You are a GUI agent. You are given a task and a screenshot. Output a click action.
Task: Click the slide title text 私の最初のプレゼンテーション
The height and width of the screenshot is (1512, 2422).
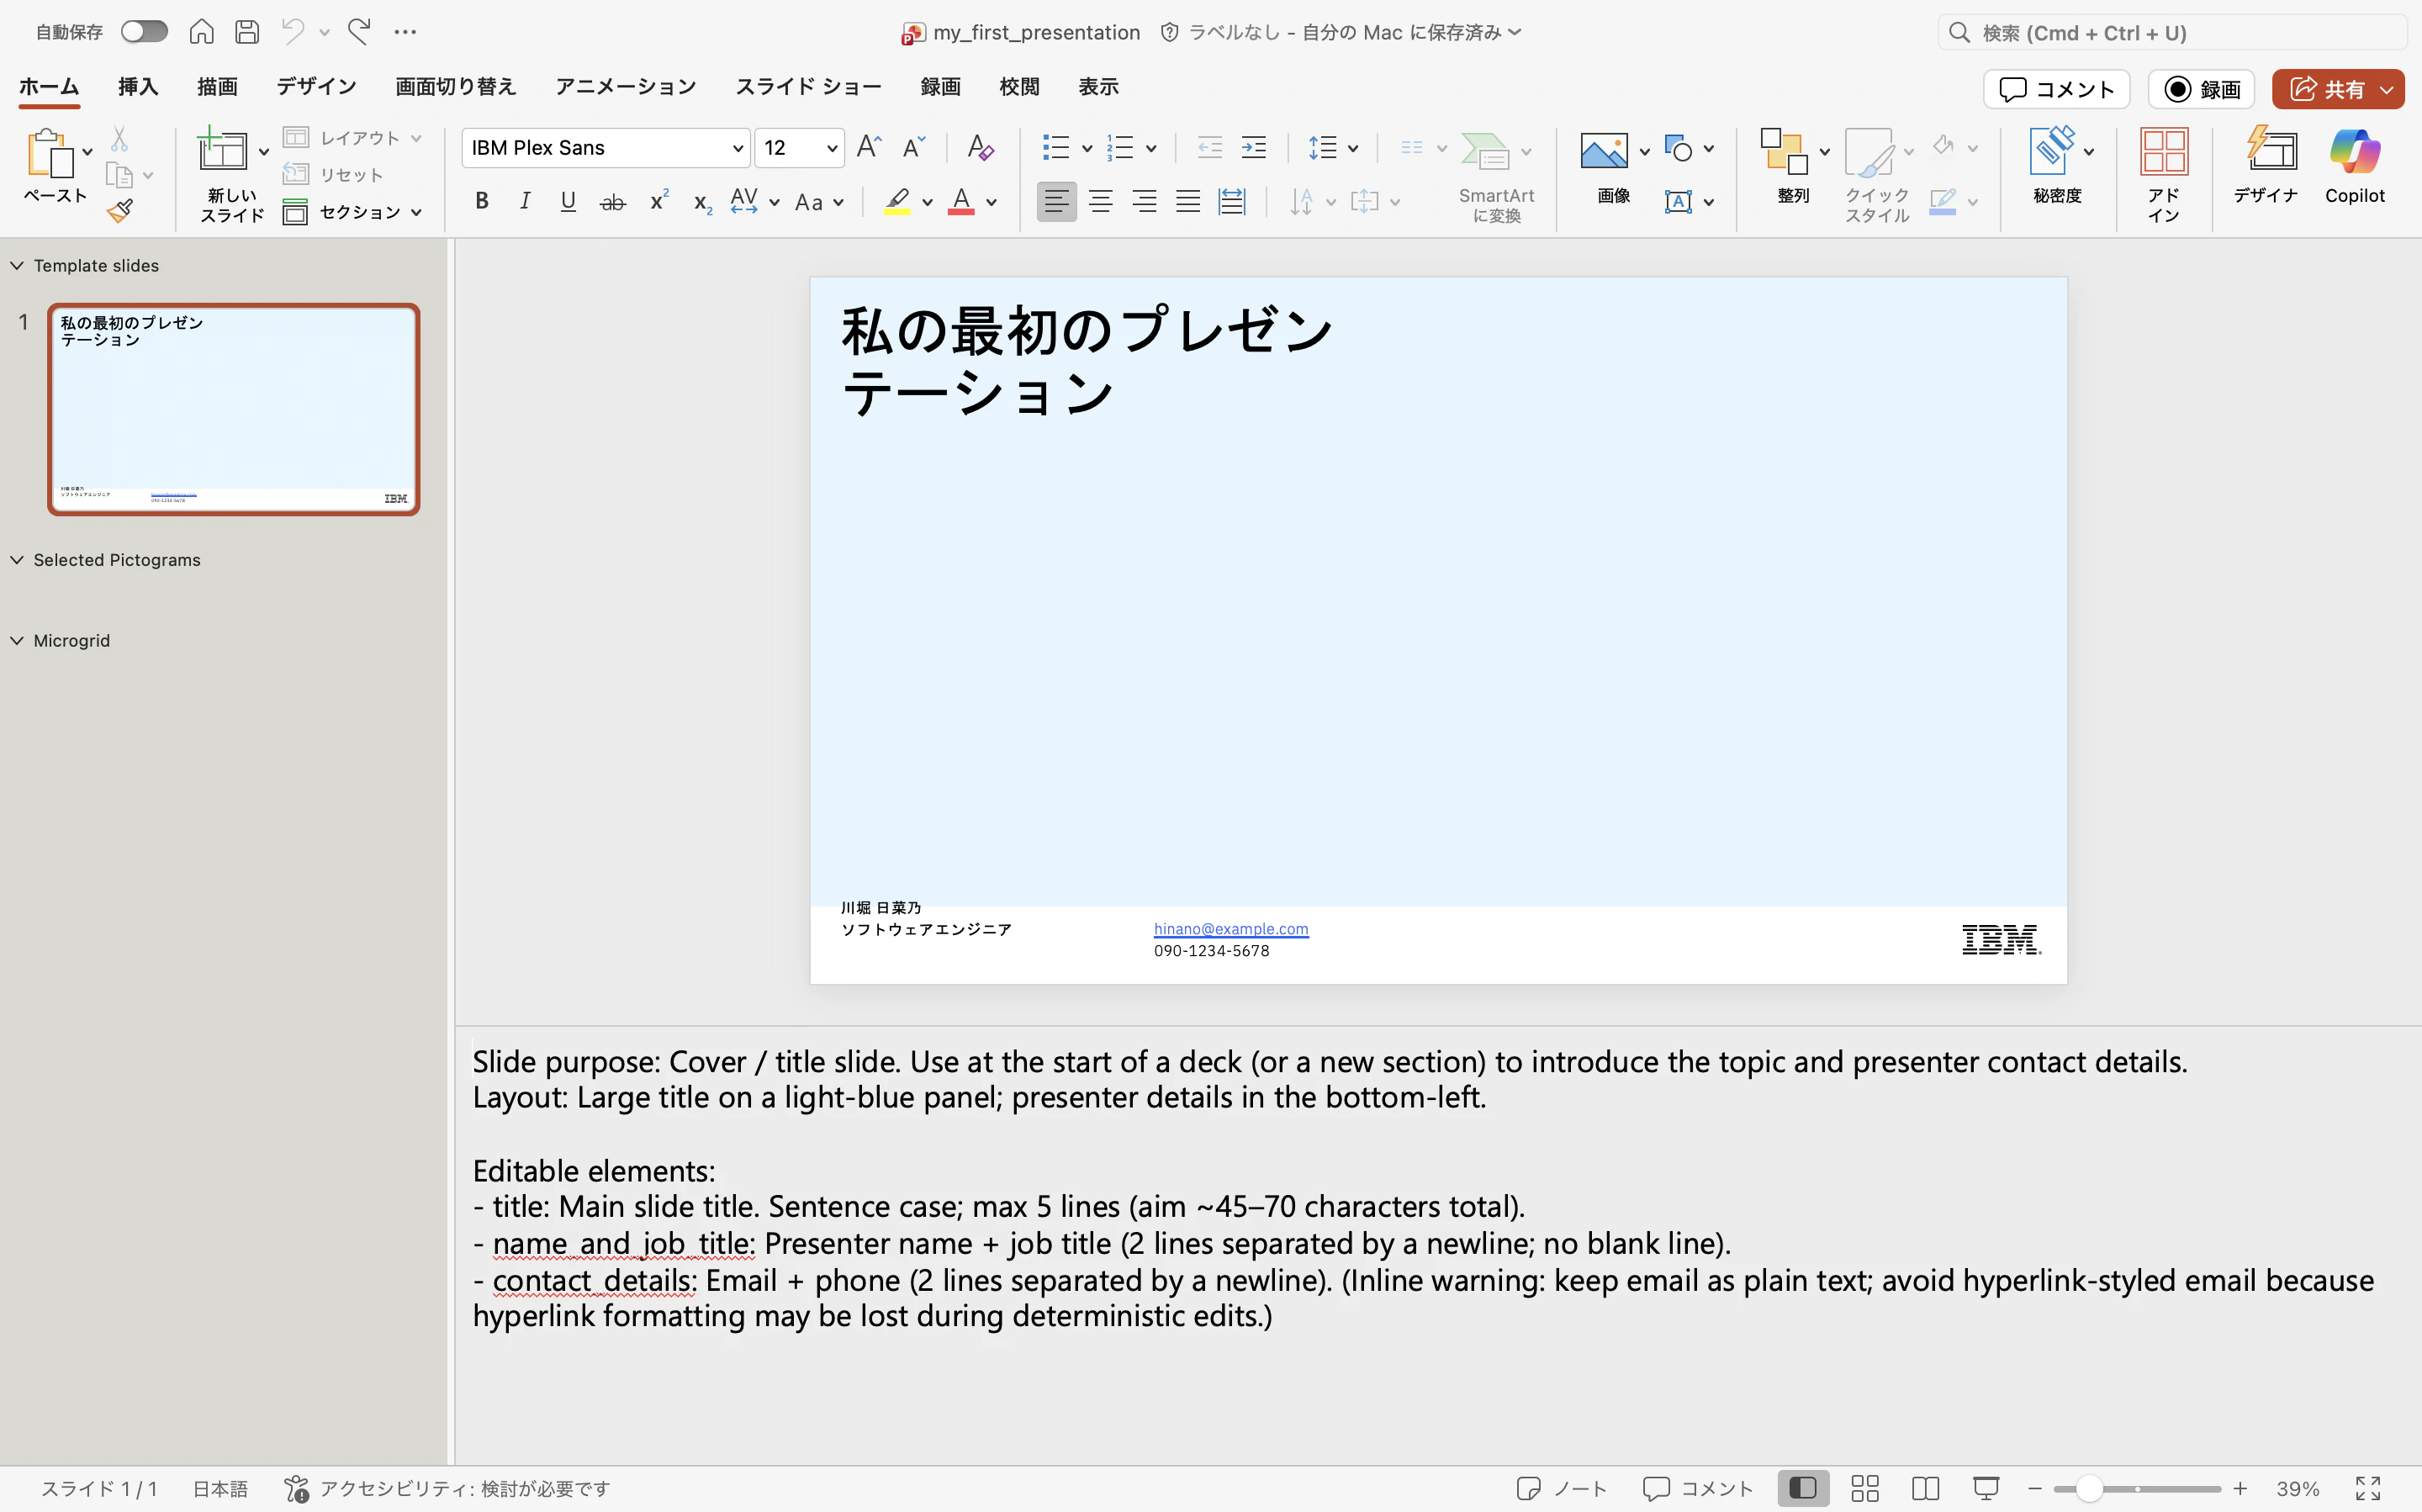[x=1086, y=361]
